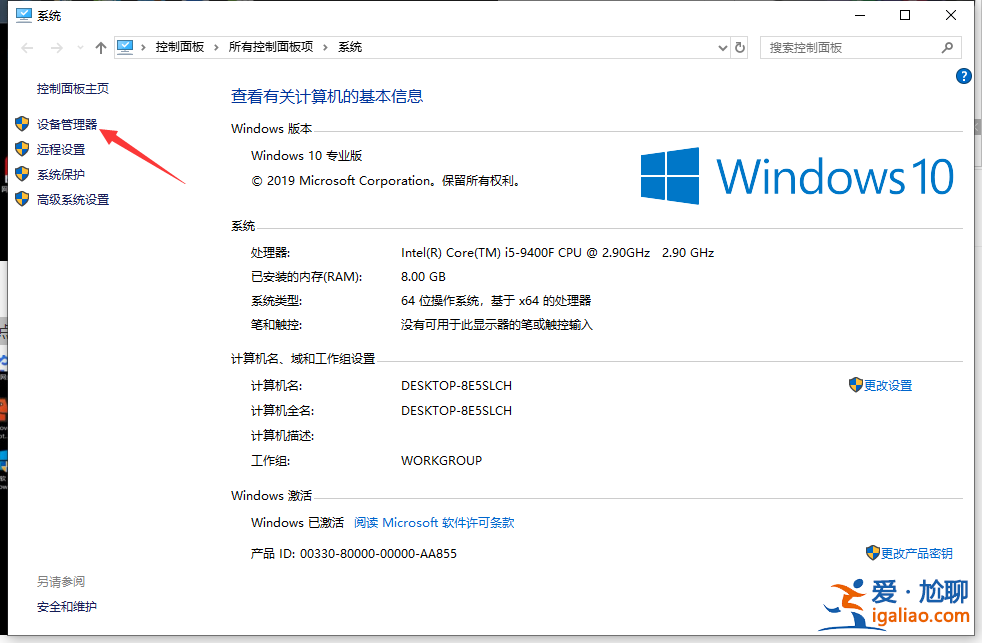982x643 pixels.
Task: Open the address bar history dropdown arrow
Action: (x=722, y=46)
